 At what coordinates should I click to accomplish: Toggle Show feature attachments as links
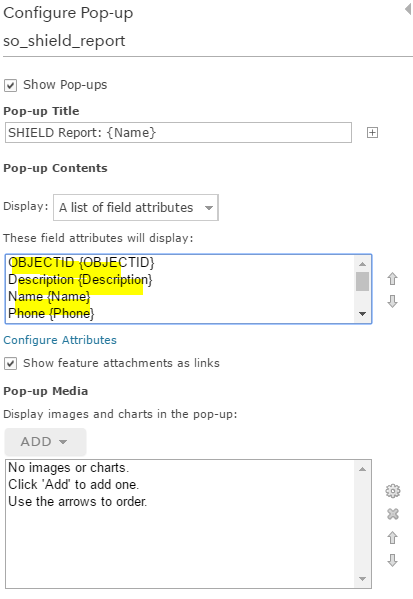10,363
